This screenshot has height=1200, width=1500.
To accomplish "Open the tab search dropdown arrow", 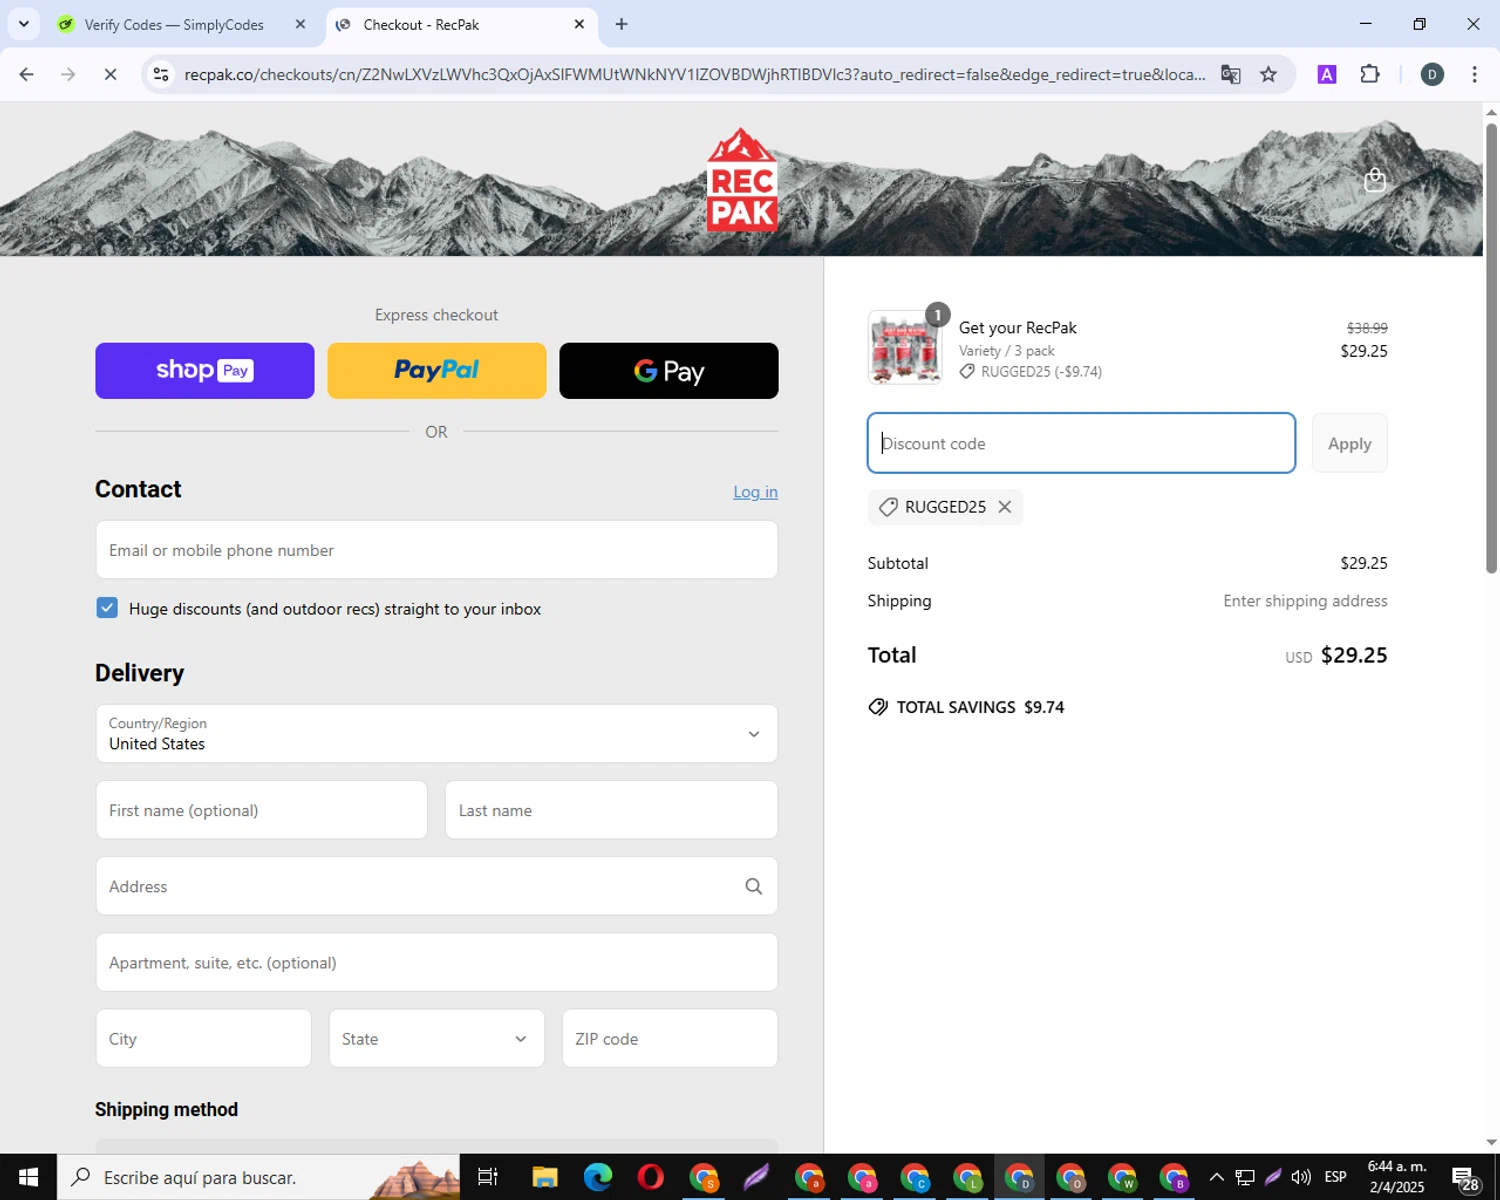I will pos(24,24).
